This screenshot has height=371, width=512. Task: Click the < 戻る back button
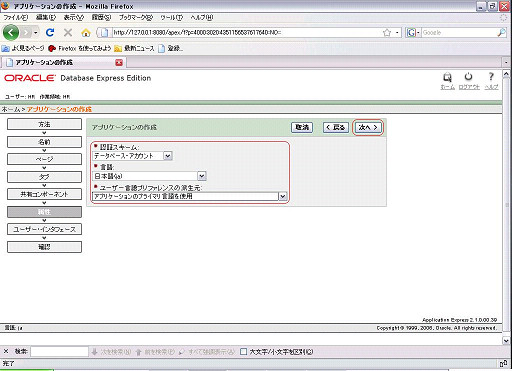point(336,127)
